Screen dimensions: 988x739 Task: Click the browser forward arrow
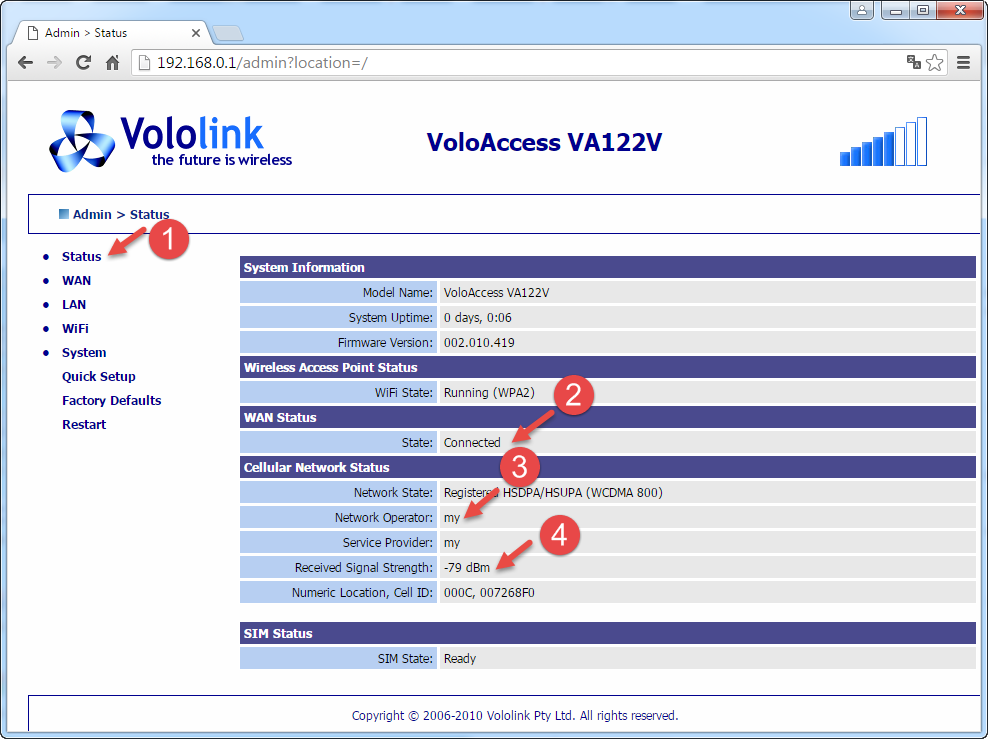pos(54,62)
